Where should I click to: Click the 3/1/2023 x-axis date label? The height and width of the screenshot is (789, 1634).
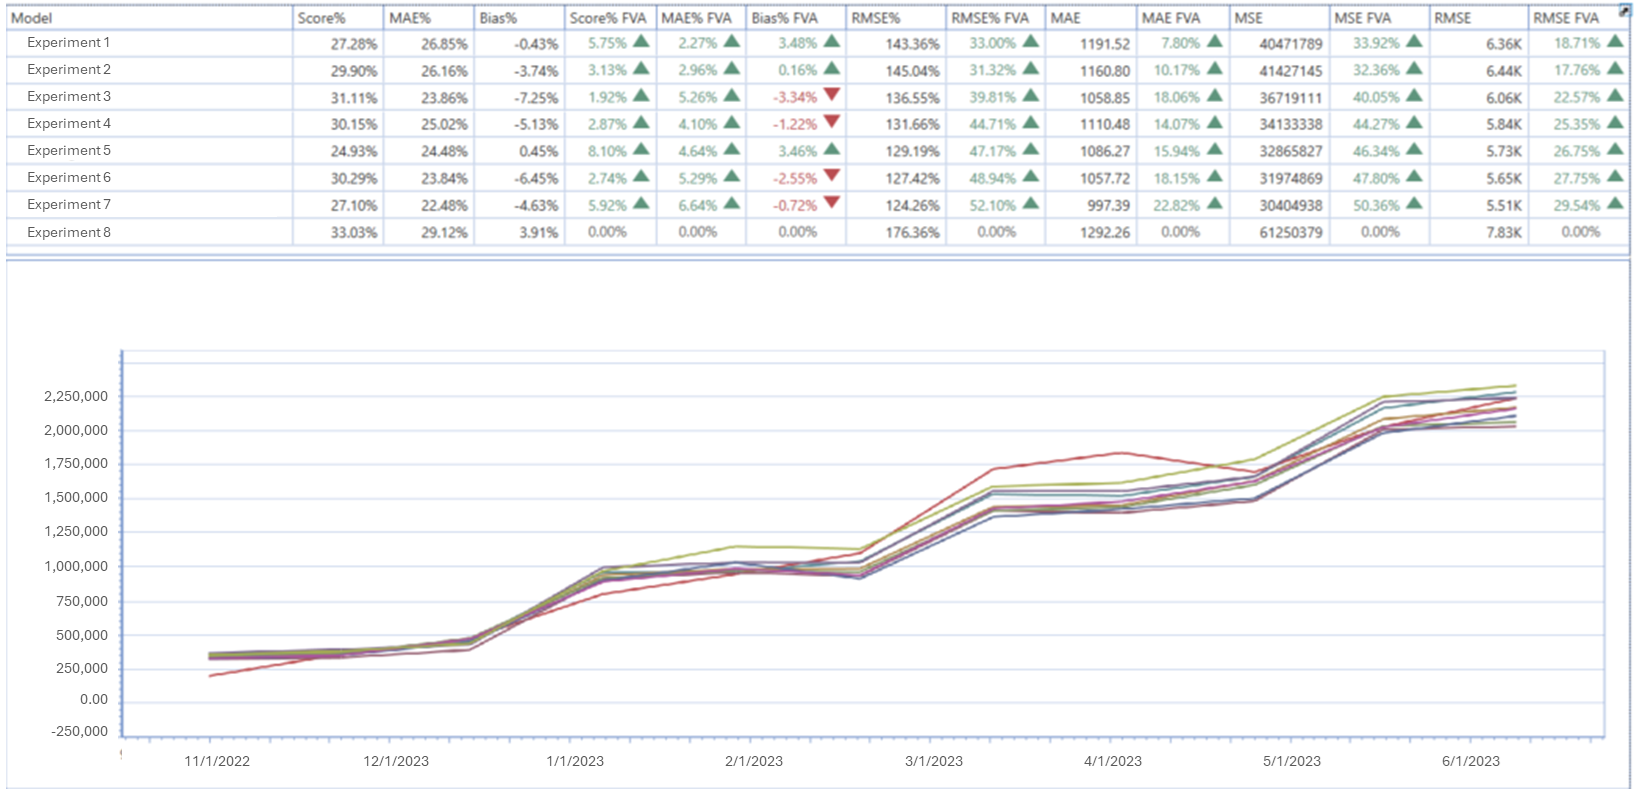(x=933, y=761)
